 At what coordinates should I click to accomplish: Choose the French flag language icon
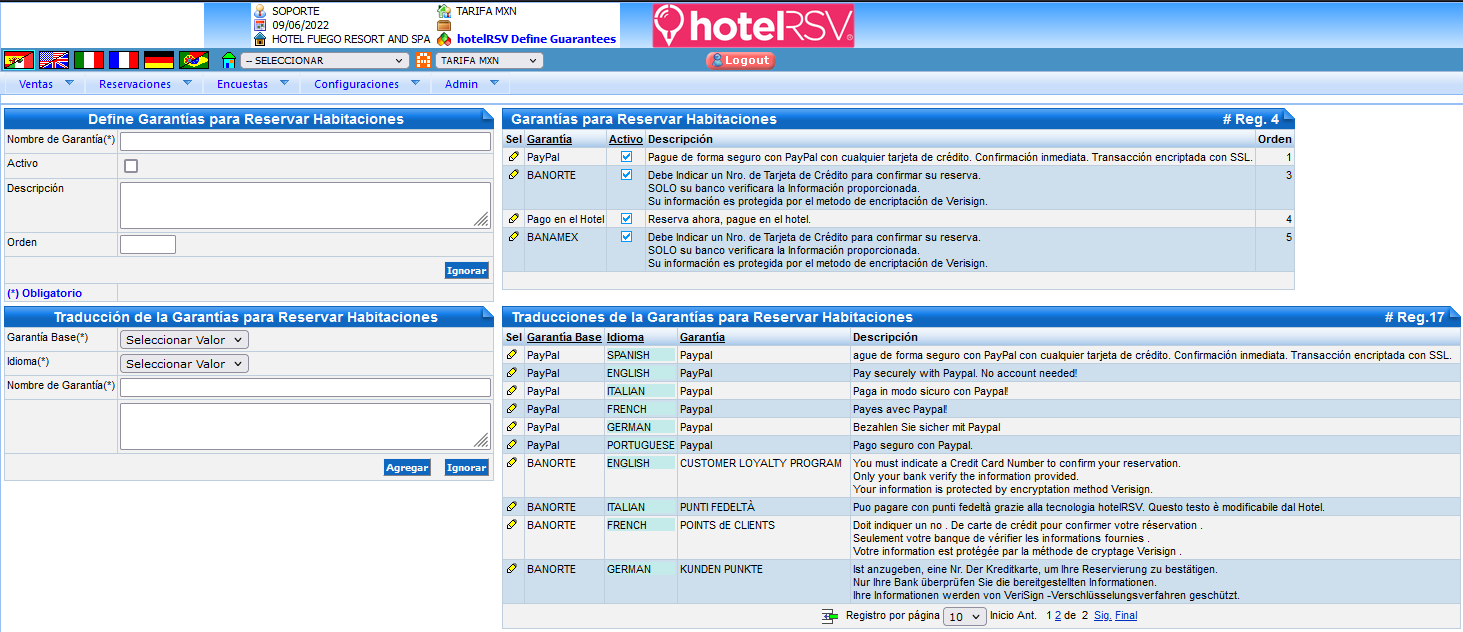[x=124, y=60]
